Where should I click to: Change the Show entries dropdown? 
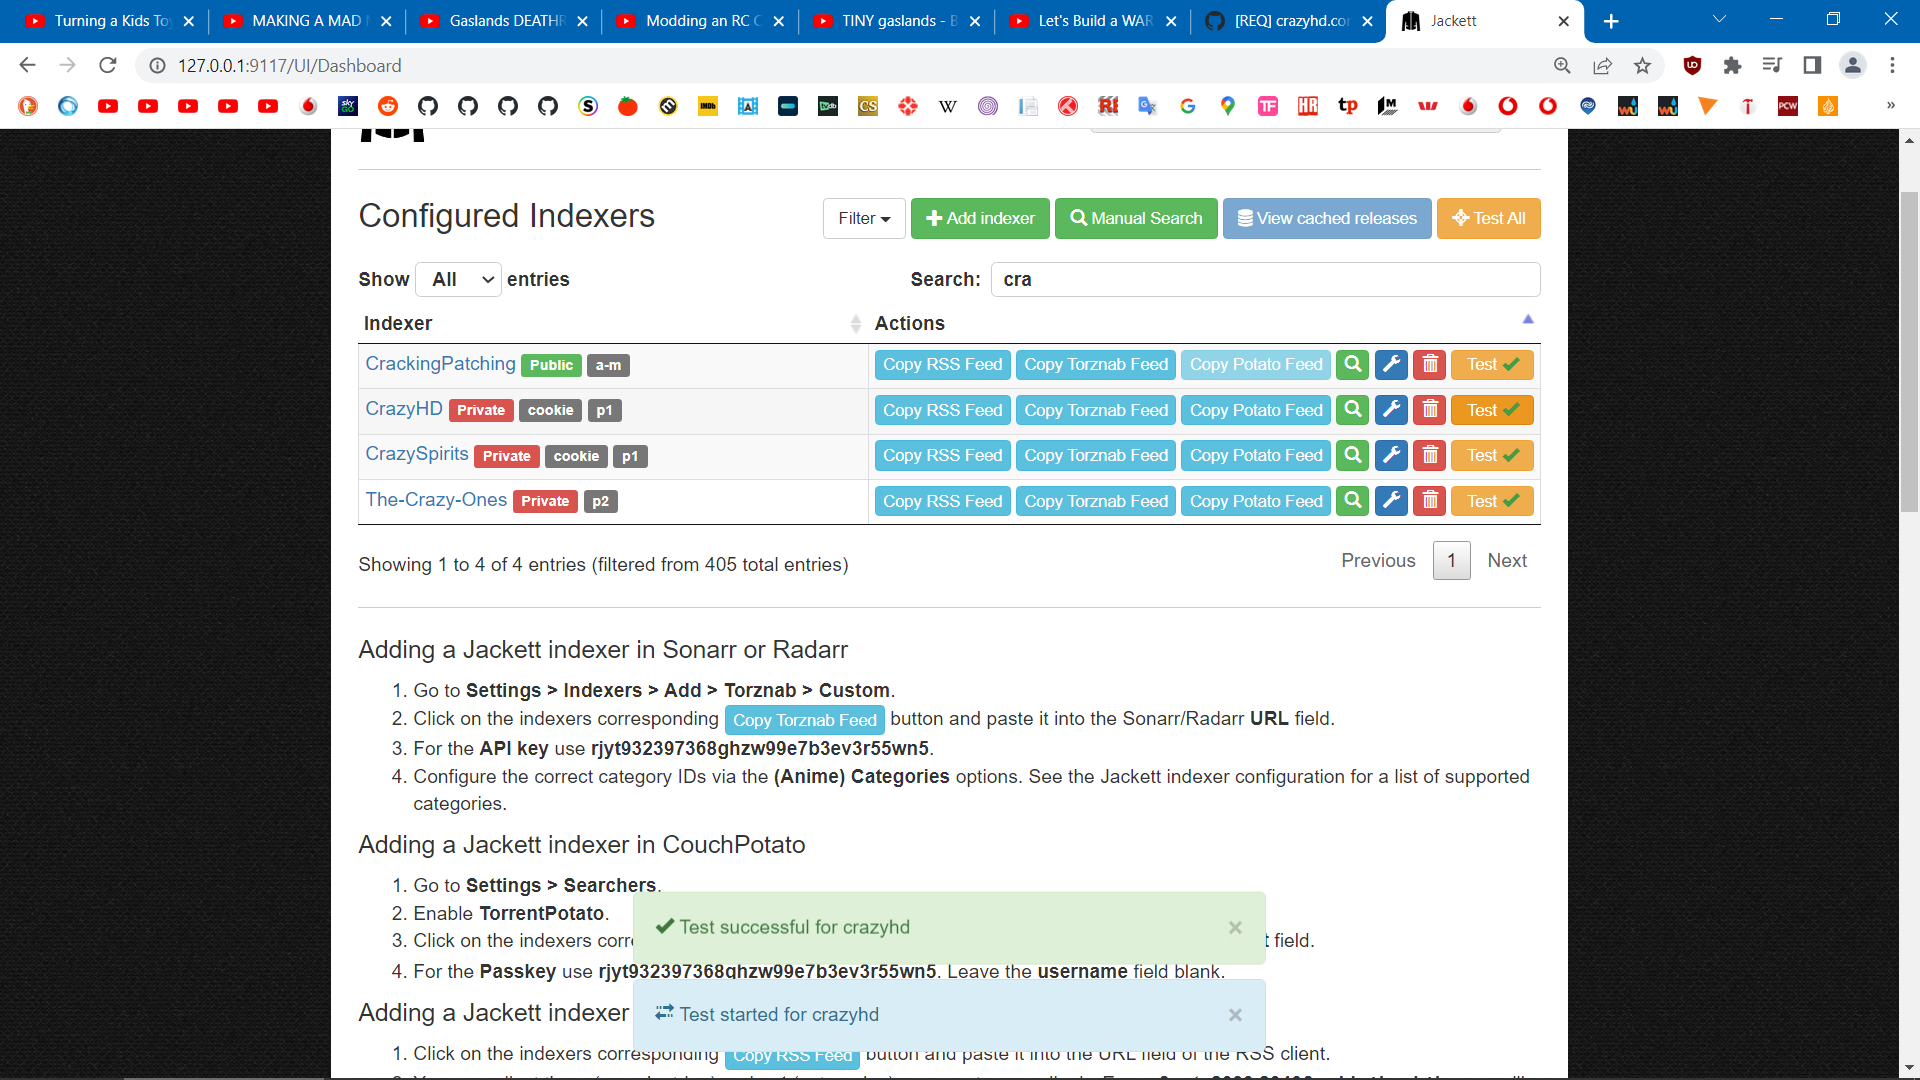[x=458, y=279]
